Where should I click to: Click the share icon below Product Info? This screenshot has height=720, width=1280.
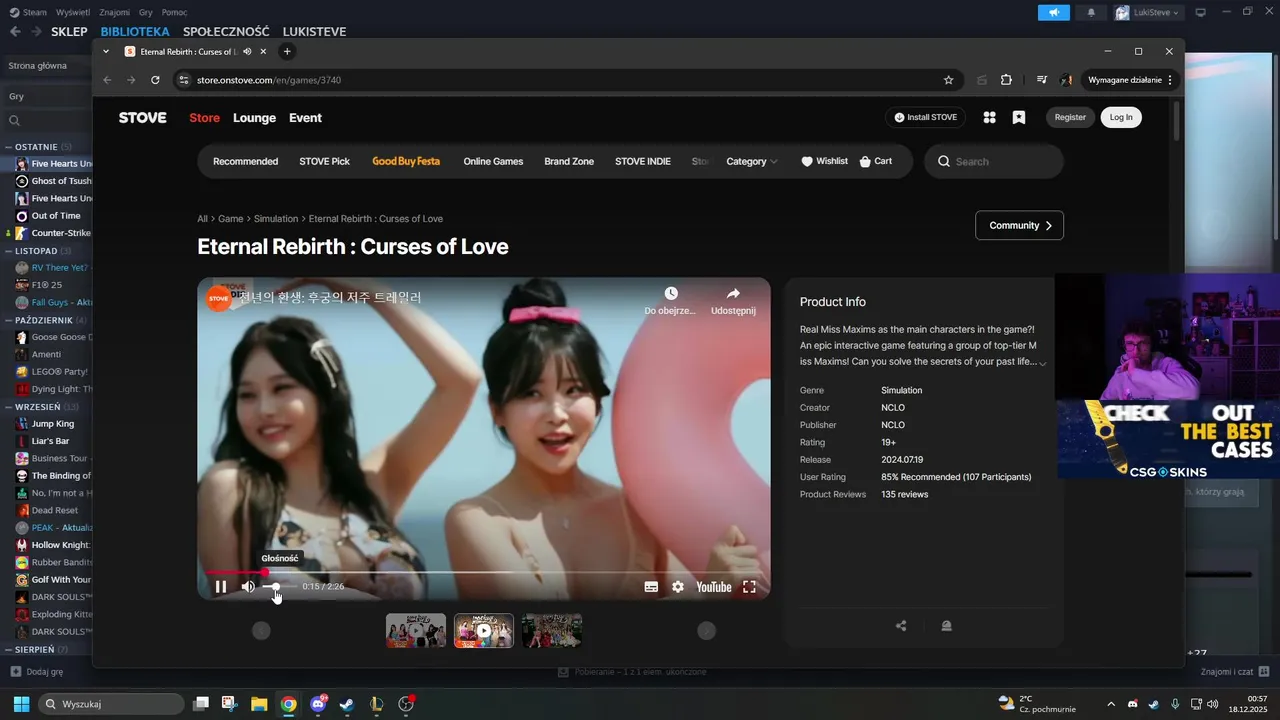coord(901,626)
